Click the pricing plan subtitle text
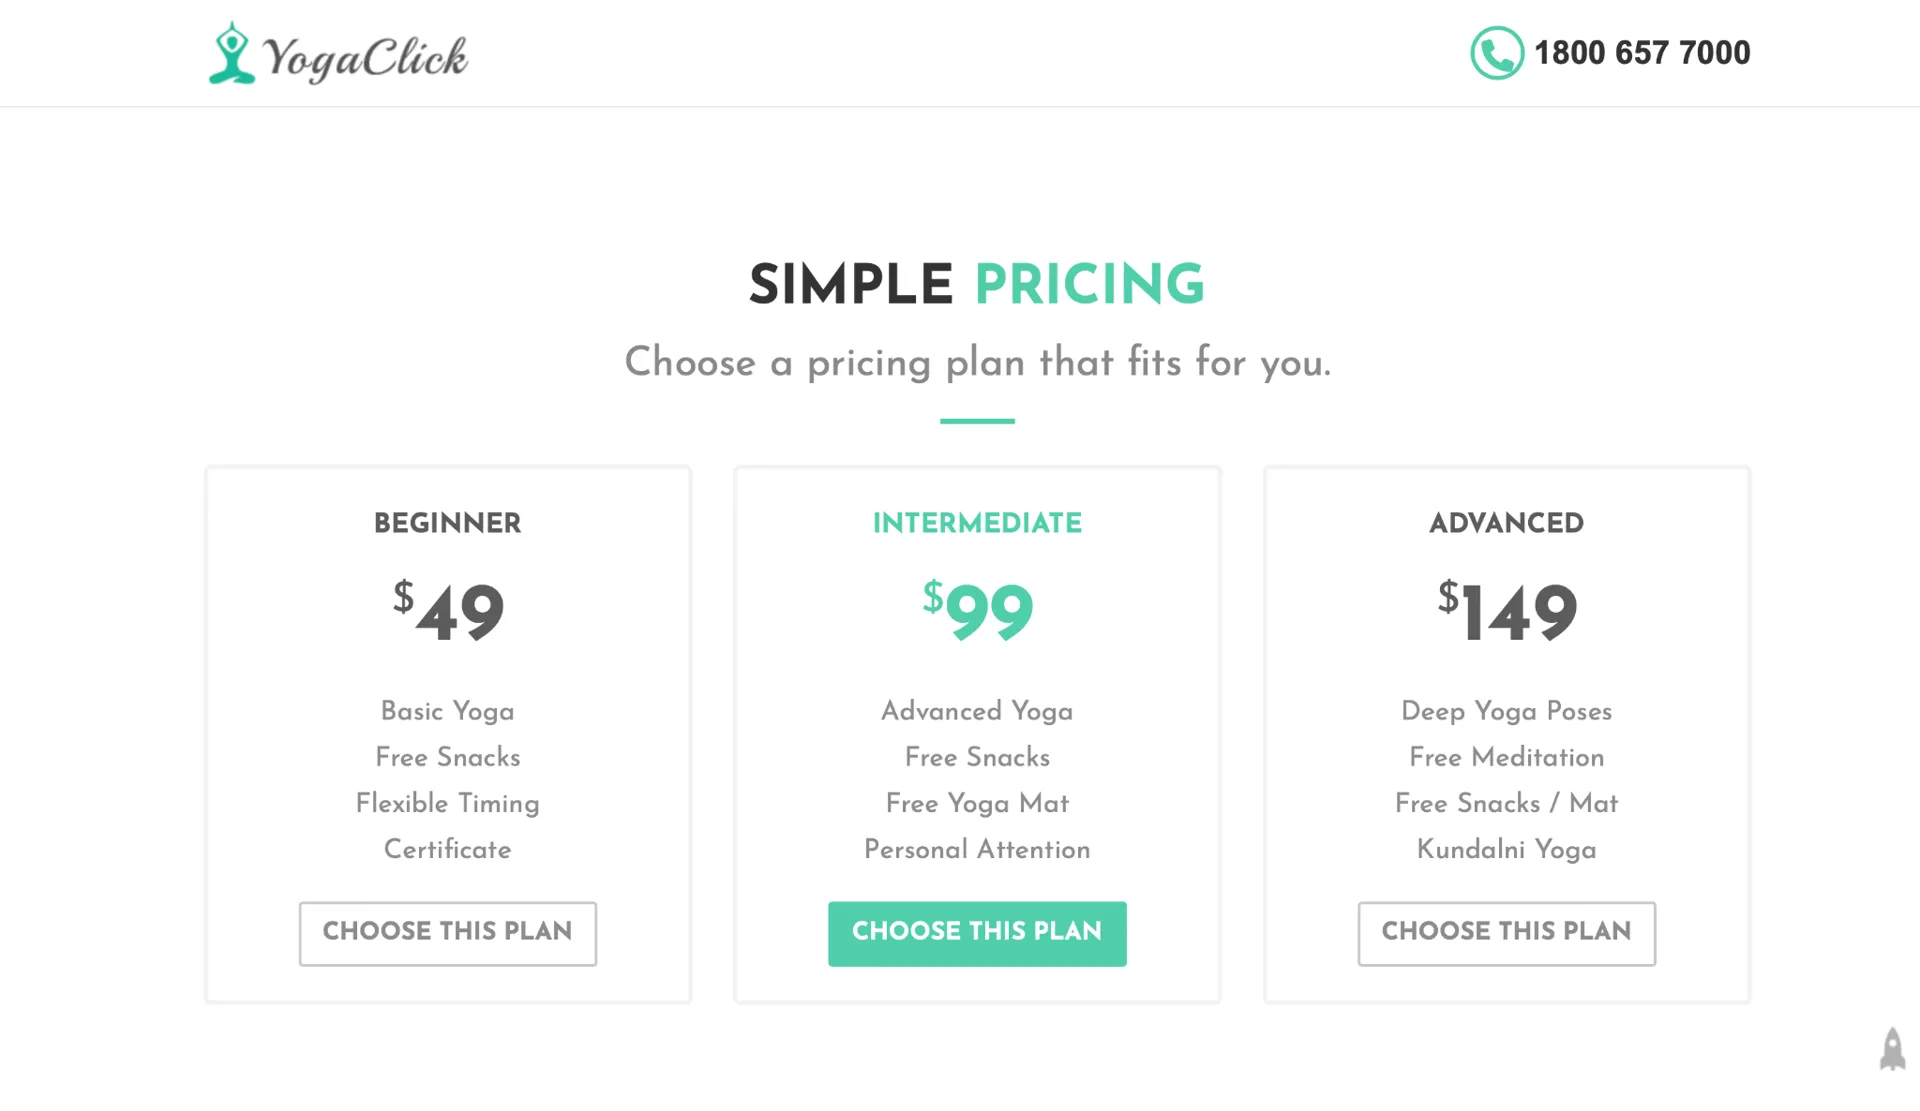 [977, 362]
